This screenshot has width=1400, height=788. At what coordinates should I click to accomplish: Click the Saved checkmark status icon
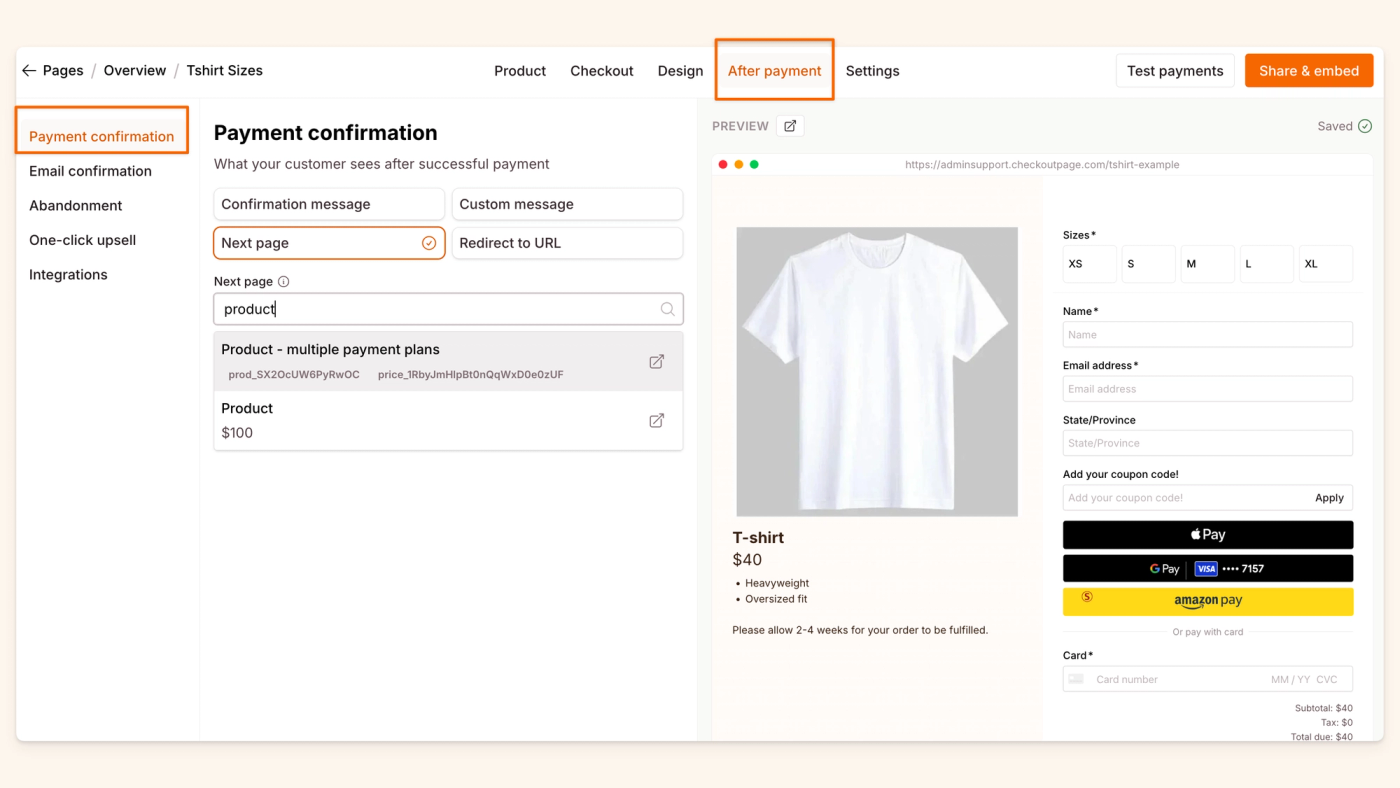coord(1365,126)
